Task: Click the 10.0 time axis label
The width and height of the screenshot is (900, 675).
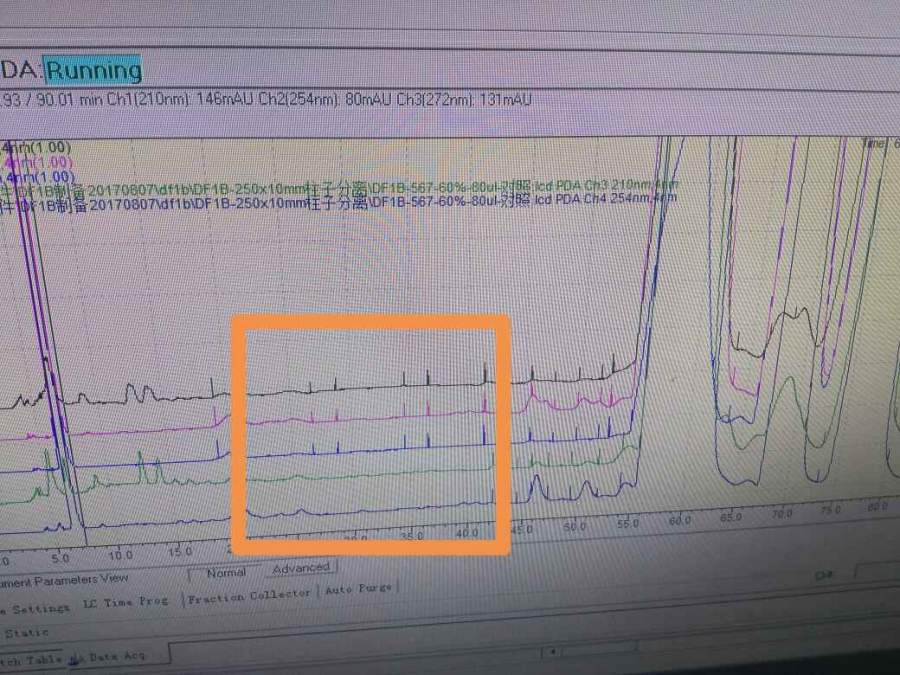Action: click(x=121, y=555)
